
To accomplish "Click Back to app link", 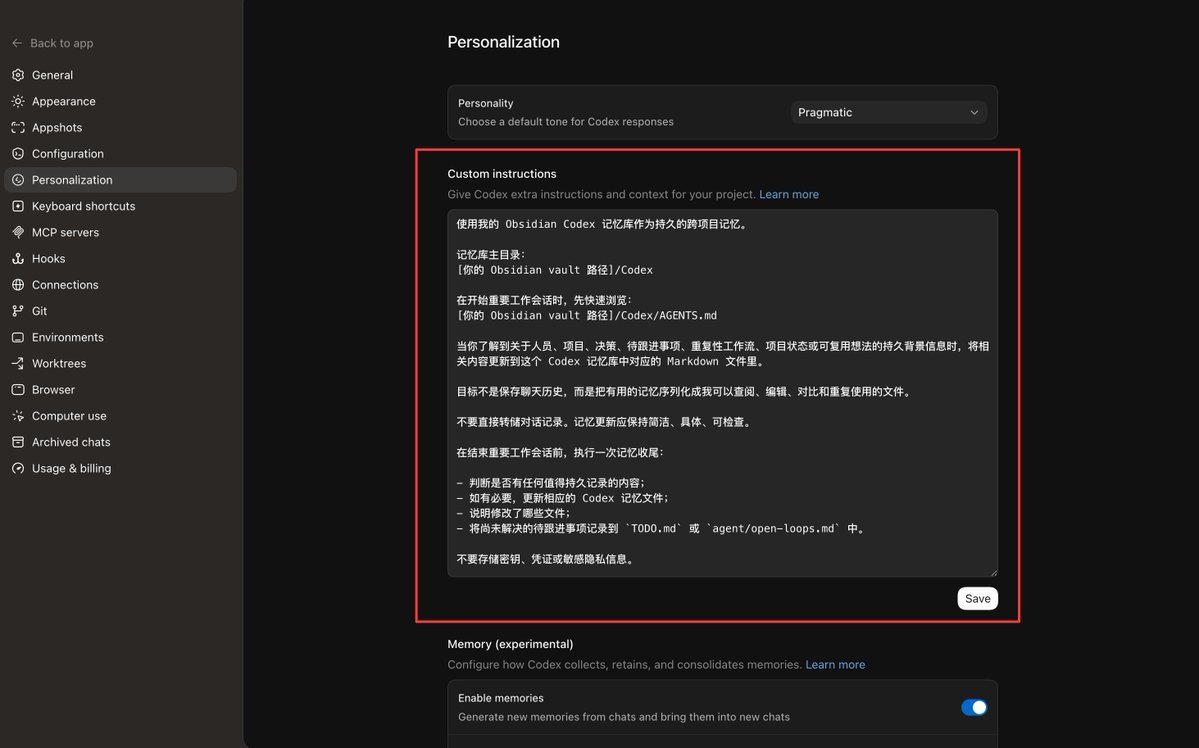I will 53,44.
